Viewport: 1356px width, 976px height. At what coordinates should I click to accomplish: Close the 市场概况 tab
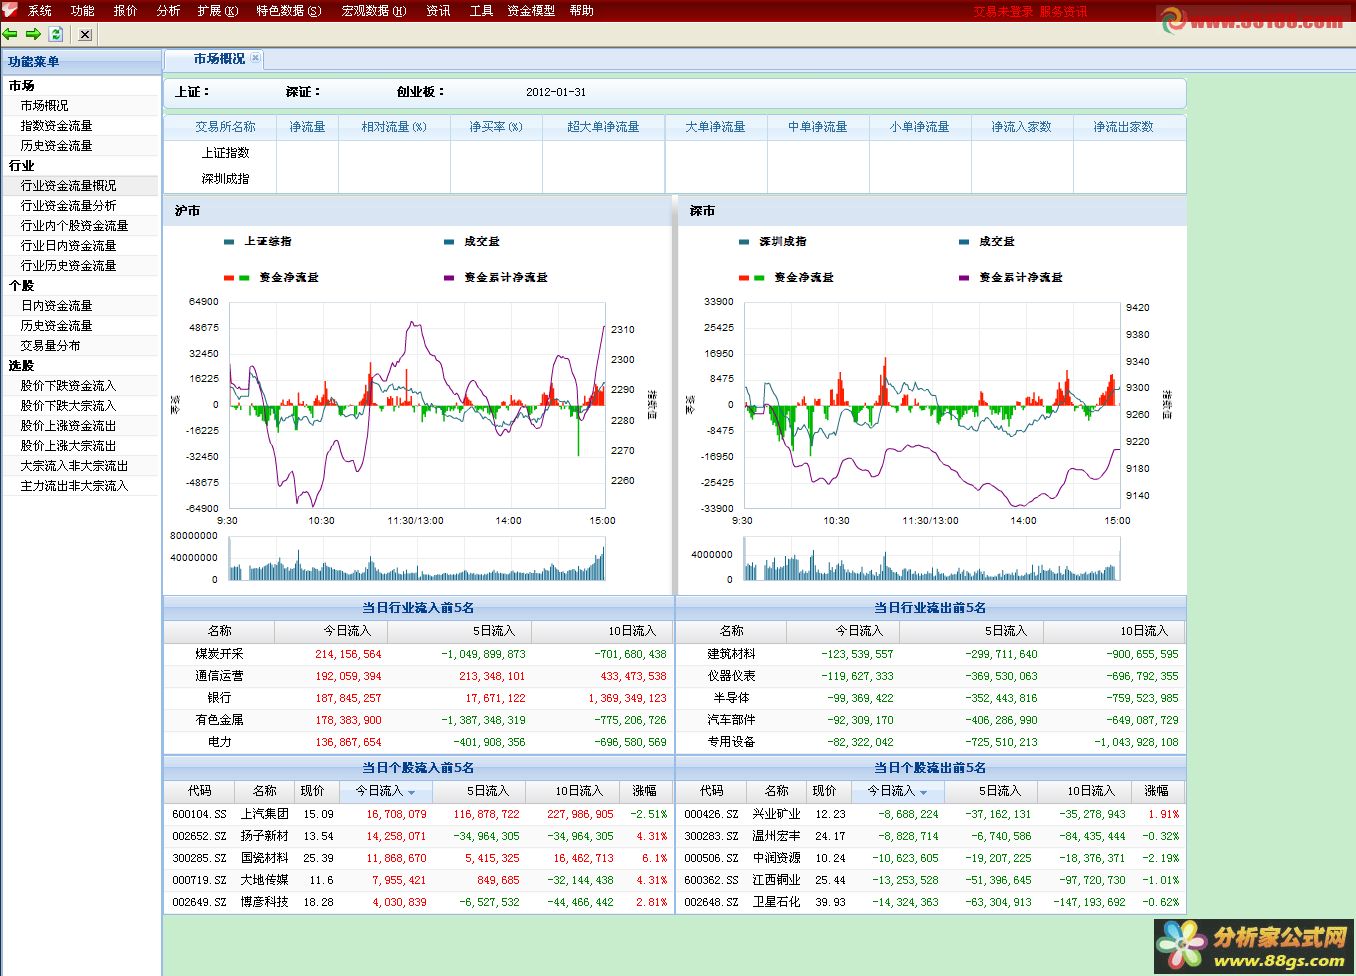point(255,58)
